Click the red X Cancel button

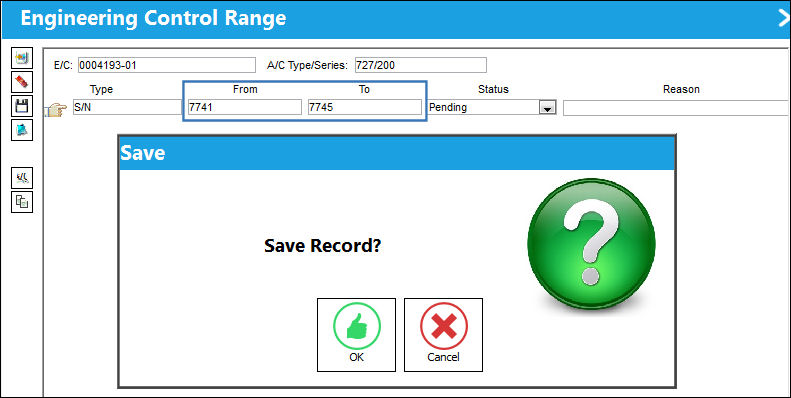(443, 335)
